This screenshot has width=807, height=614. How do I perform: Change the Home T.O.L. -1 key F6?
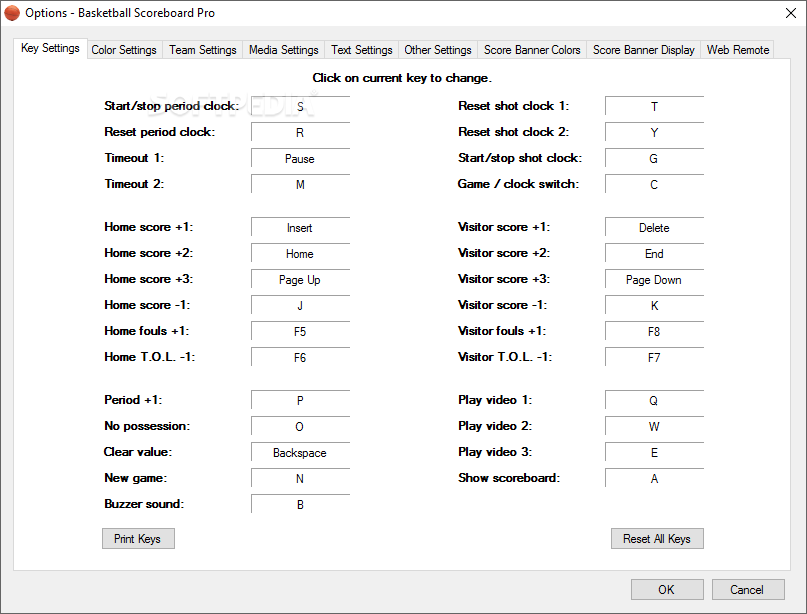tap(301, 357)
